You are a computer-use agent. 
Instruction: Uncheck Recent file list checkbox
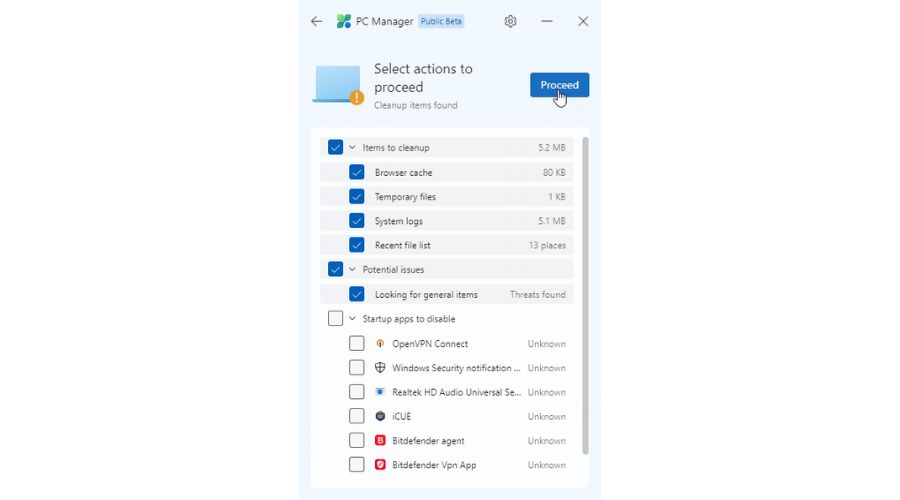356,245
